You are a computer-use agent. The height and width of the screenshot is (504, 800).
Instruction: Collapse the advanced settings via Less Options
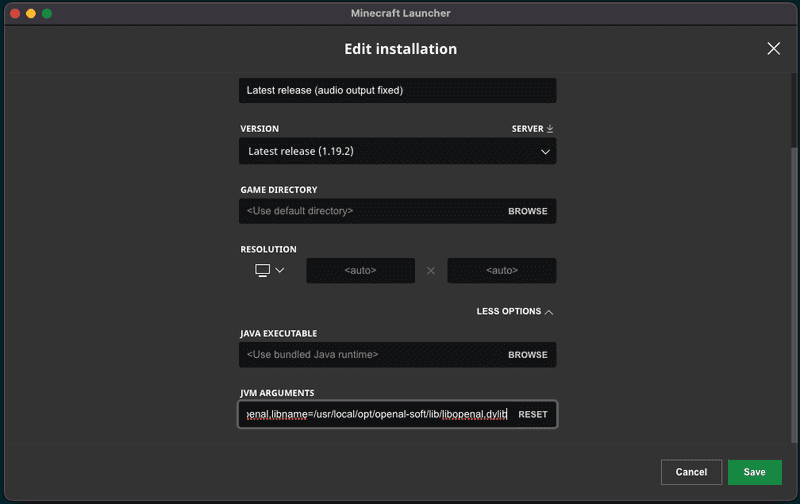pos(514,311)
